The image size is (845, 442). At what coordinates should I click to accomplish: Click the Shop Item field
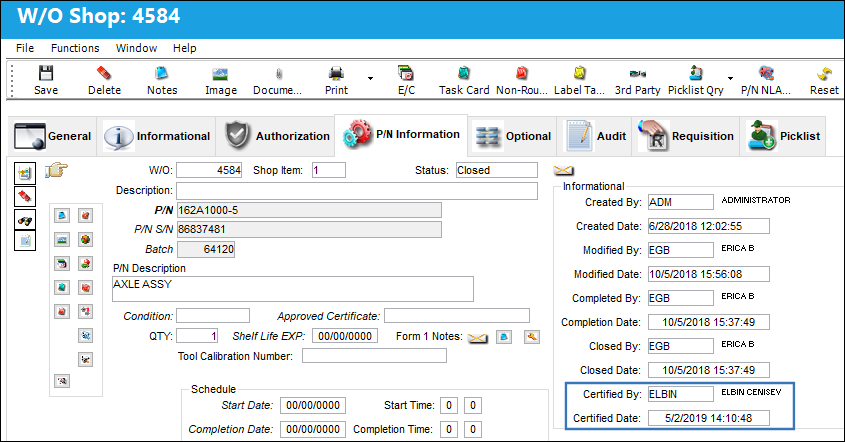coord(329,170)
